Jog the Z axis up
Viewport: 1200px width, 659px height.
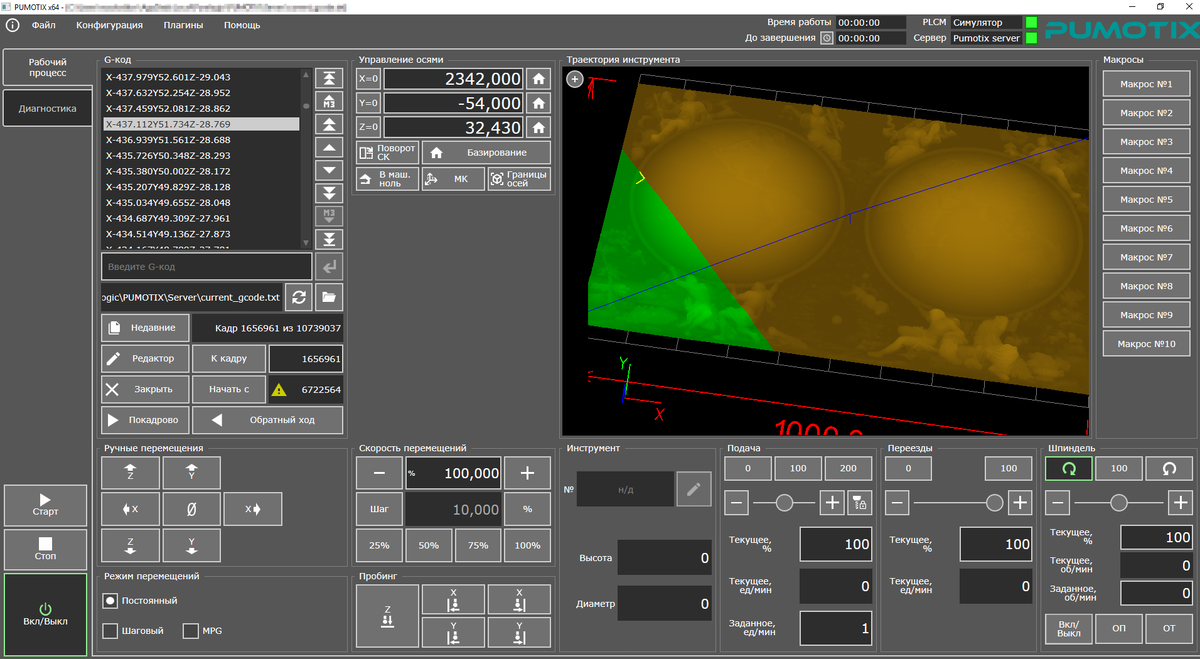coord(130,473)
